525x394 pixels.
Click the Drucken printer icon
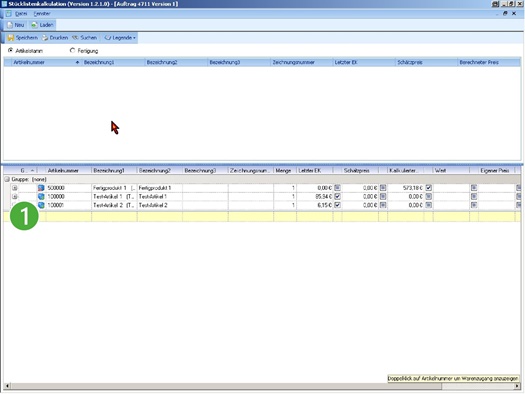click(45, 38)
